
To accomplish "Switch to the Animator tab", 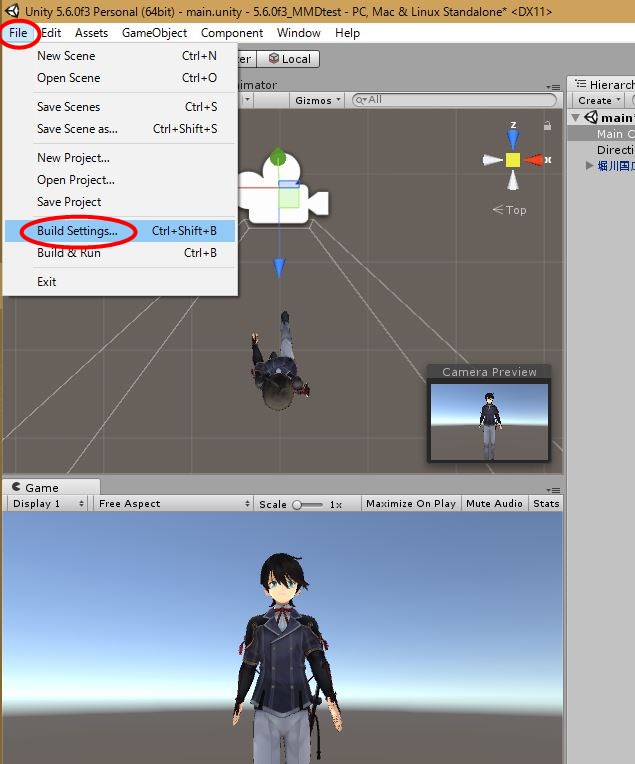I will [258, 85].
